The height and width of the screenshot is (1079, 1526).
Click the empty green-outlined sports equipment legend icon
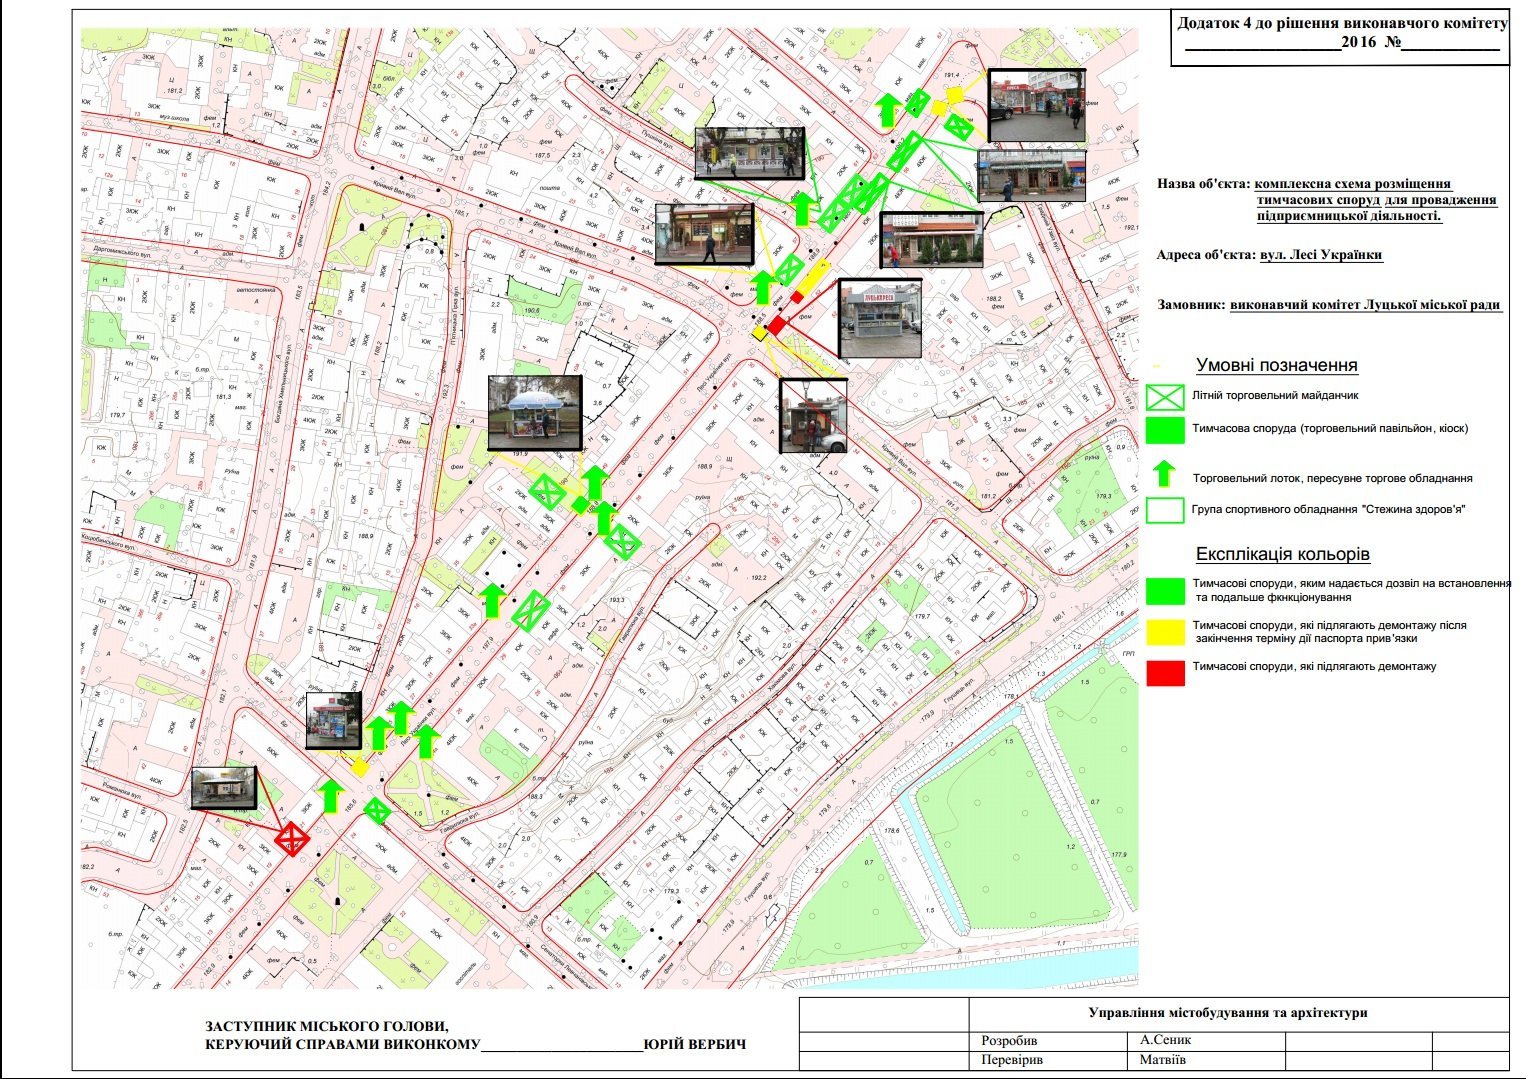(x=1165, y=510)
